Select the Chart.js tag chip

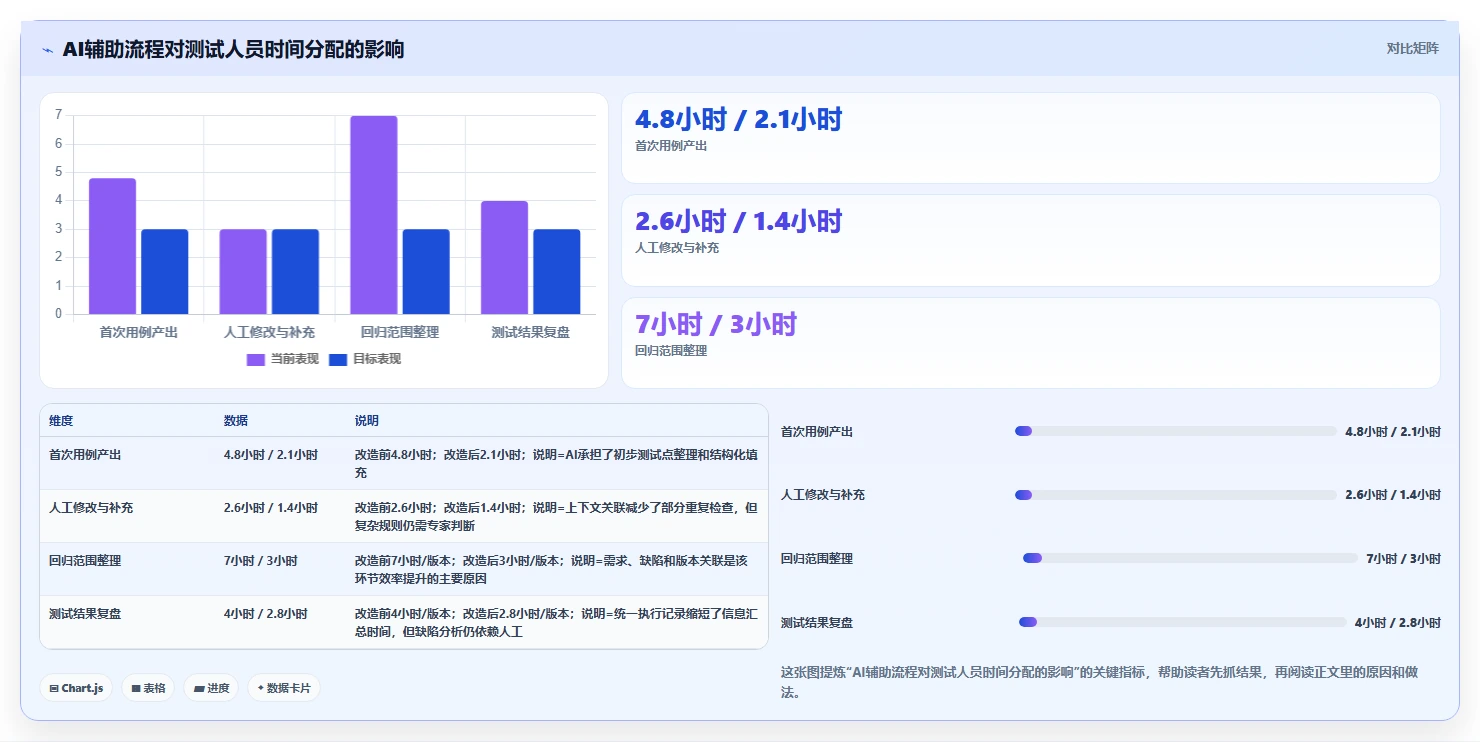tap(76, 688)
